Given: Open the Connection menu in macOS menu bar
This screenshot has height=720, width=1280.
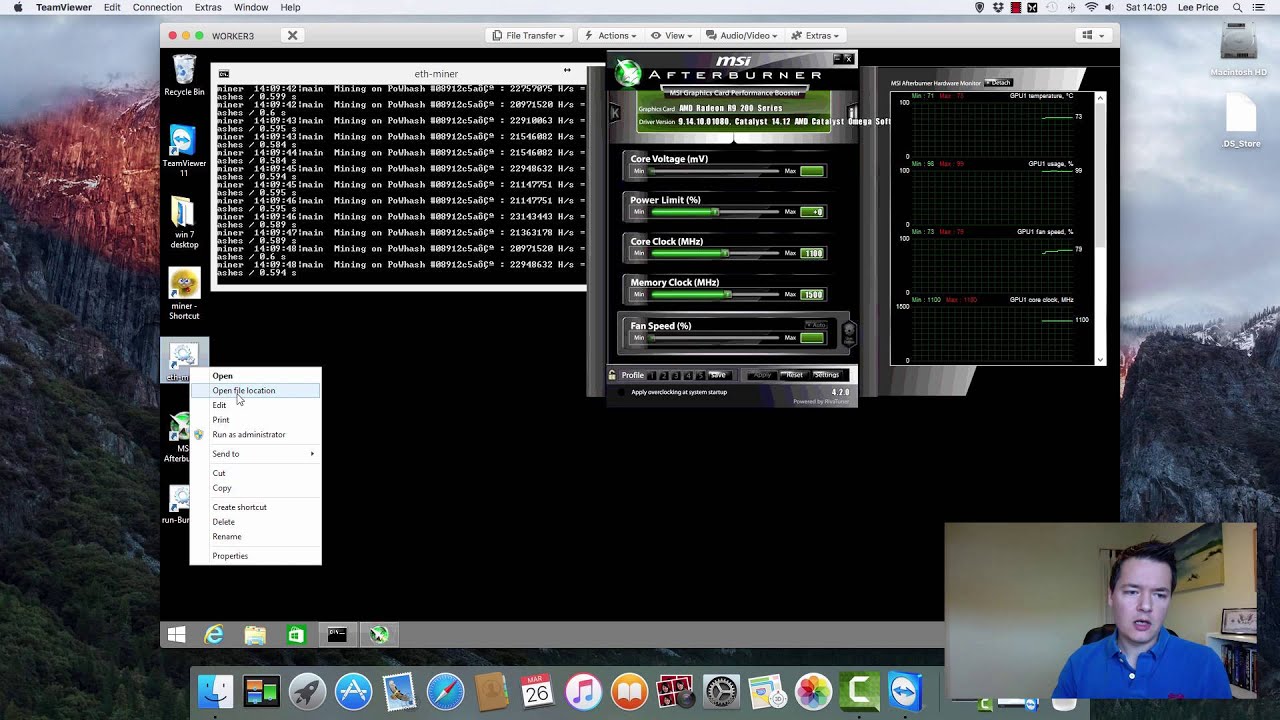Looking at the screenshot, I should [157, 7].
